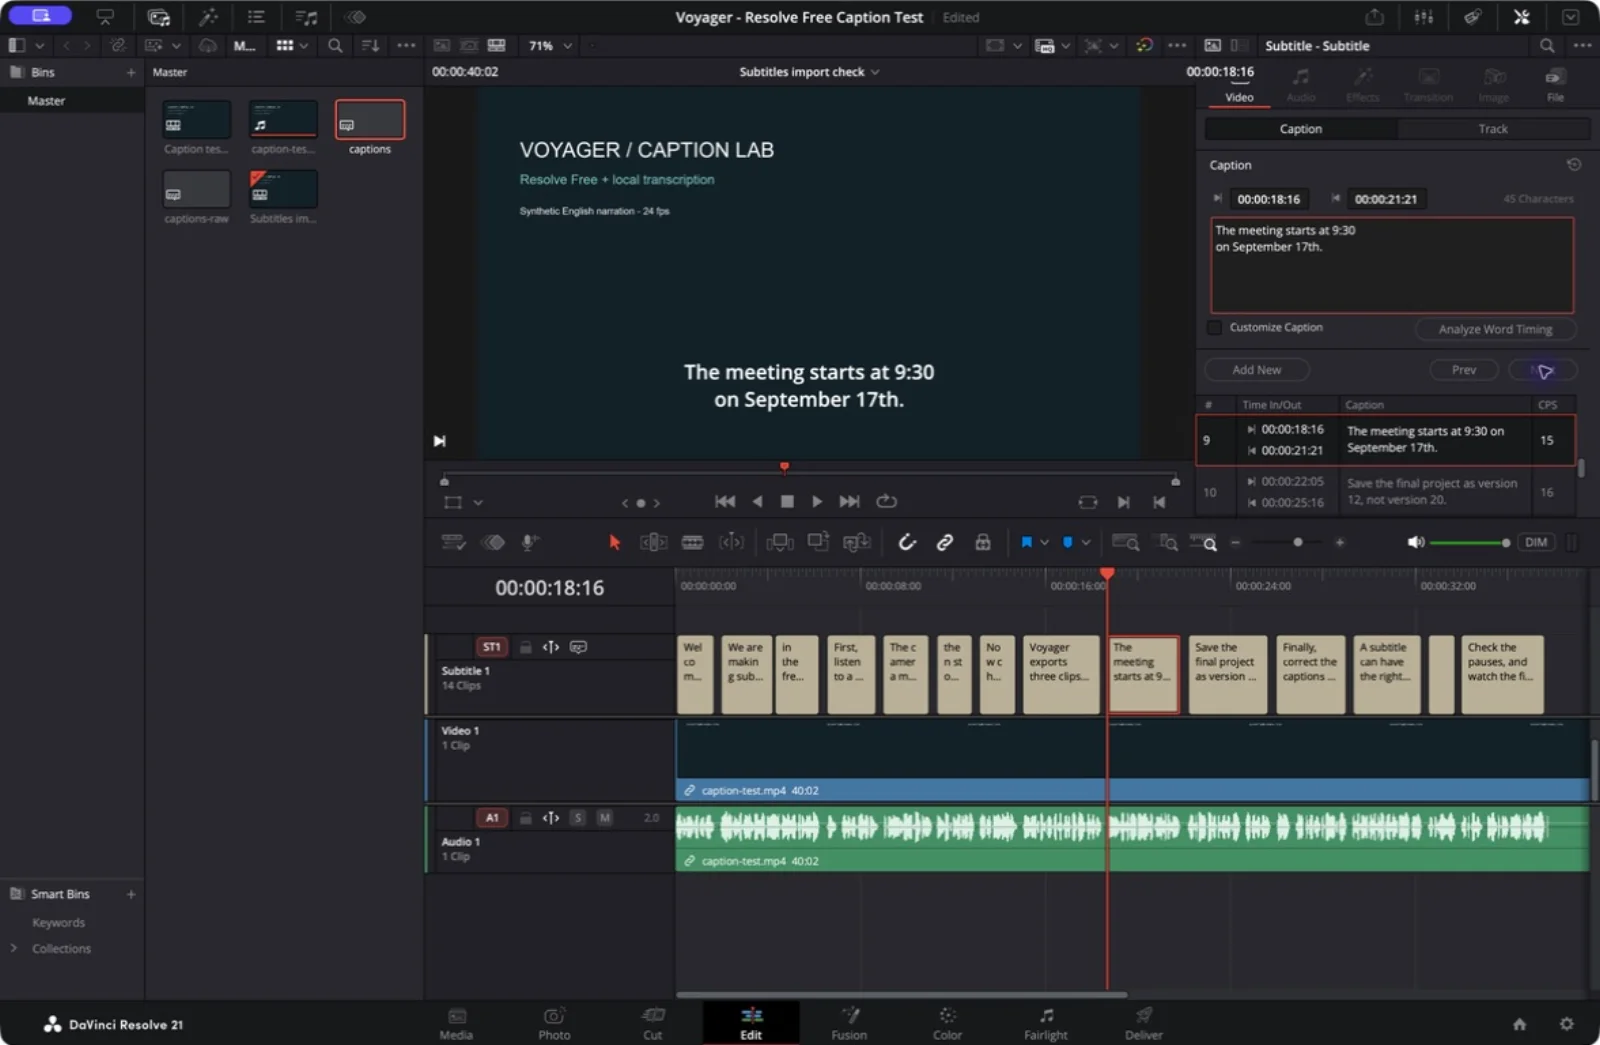This screenshot has height=1045, width=1600.
Task: Click Full Extent Zoom icon
Action: [1126, 542]
